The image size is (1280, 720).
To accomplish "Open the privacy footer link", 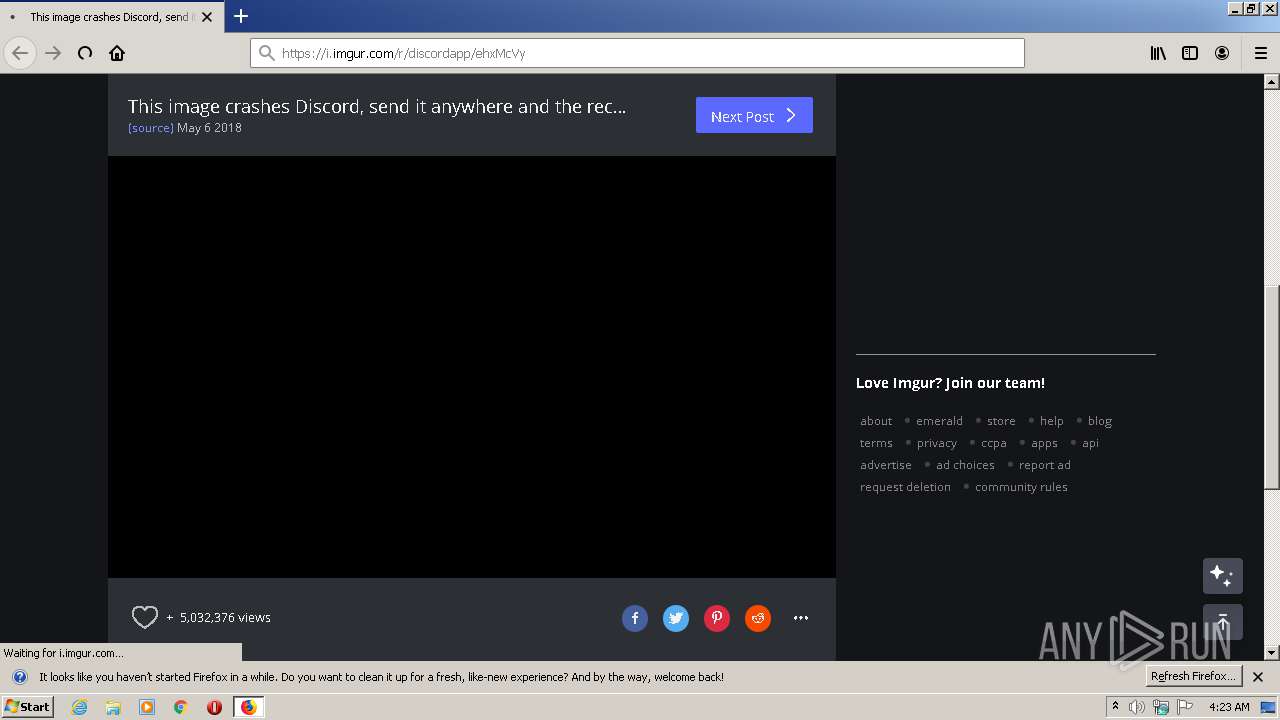I will tap(937, 443).
